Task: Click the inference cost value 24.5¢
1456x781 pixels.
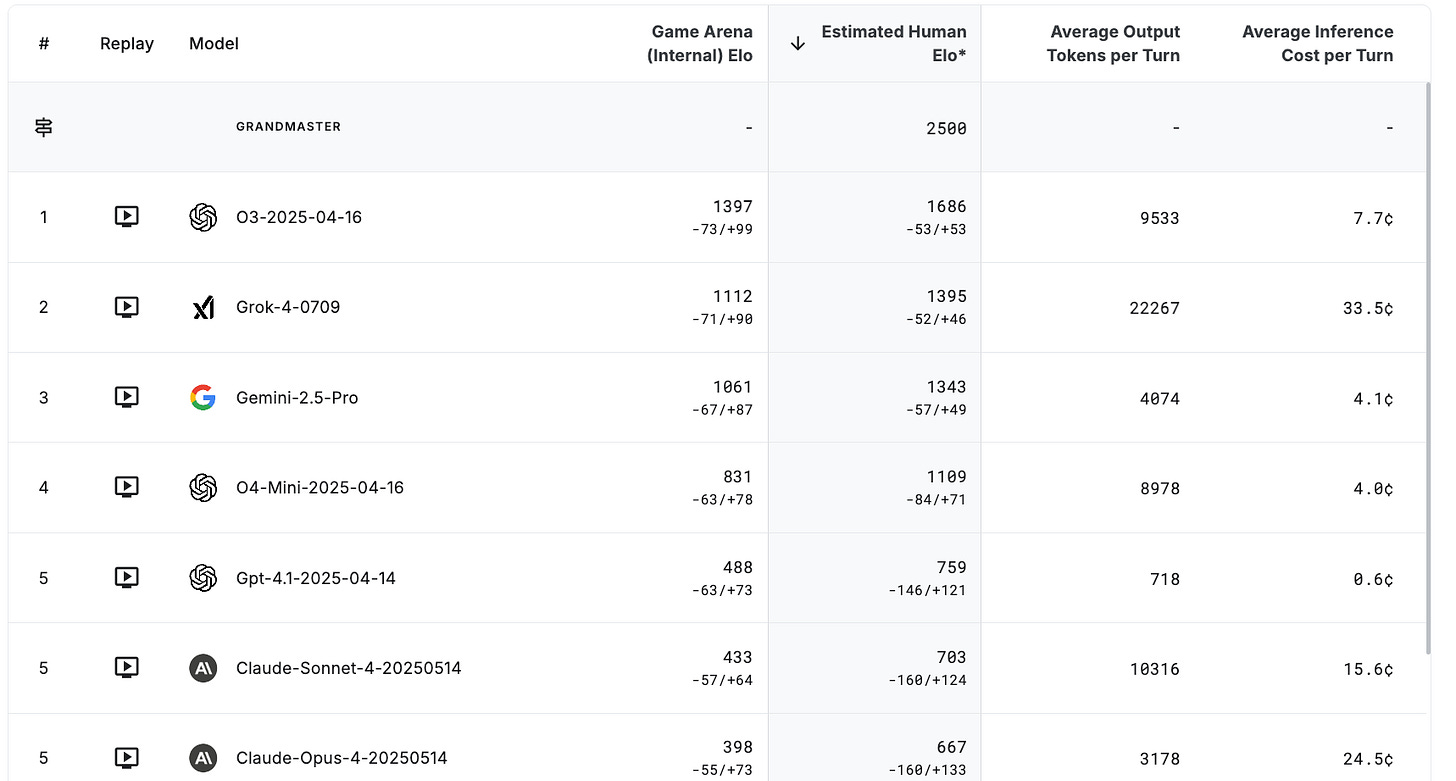Action: click(x=1368, y=759)
